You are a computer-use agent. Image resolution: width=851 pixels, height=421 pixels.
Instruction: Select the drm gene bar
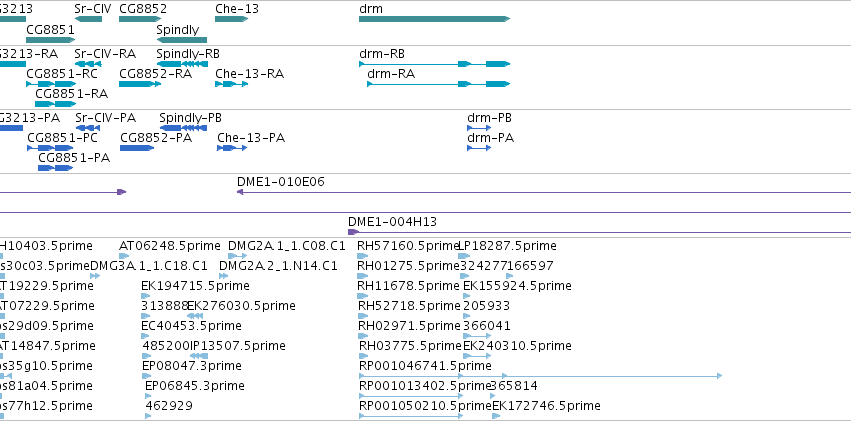(434, 19)
